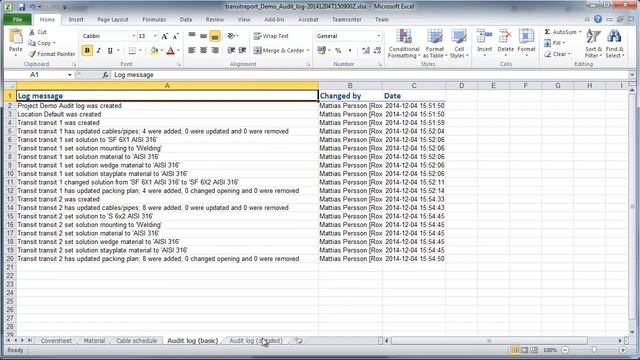Toggle Bold formatting
640x360 pixels.
coord(87,51)
